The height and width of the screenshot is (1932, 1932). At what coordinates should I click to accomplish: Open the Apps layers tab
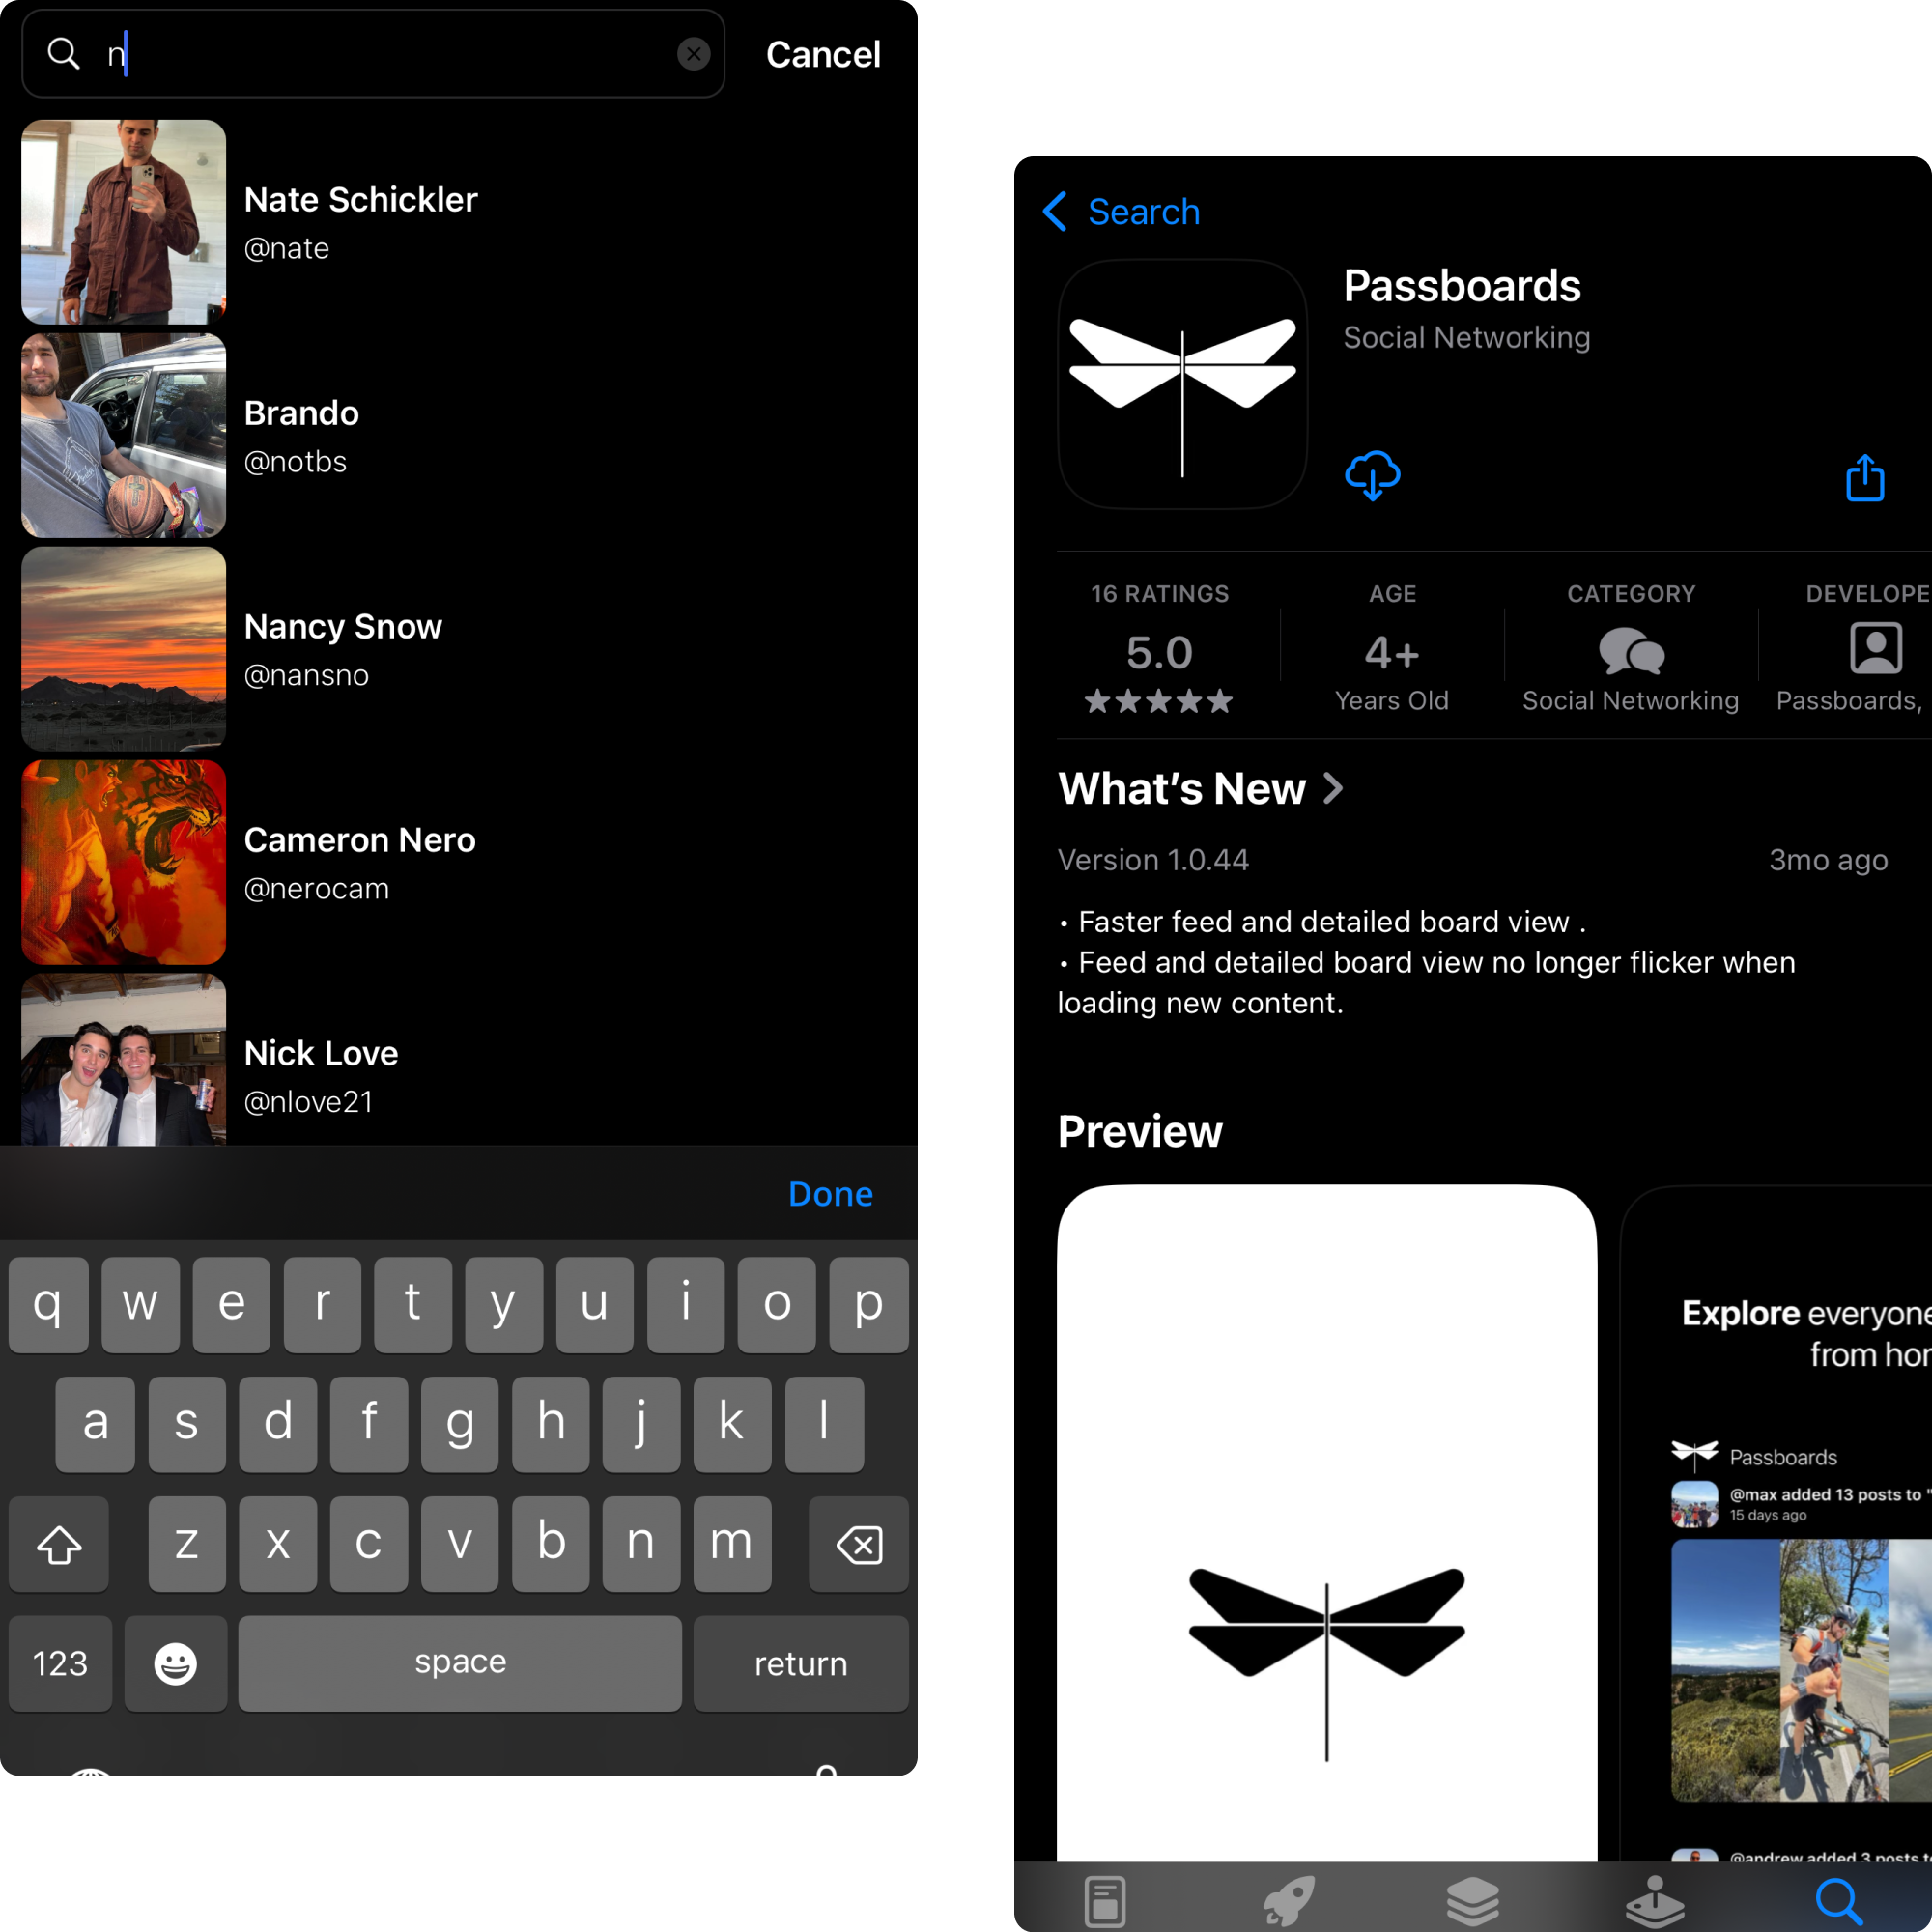pos(1473,1901)
